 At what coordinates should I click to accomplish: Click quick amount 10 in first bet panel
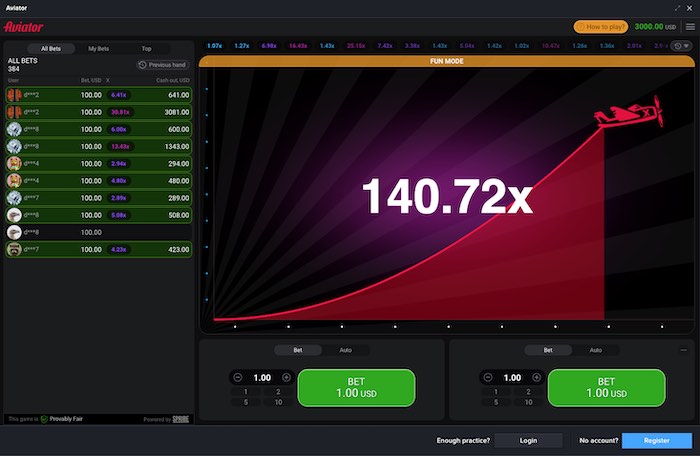click(x=278, y=402)
